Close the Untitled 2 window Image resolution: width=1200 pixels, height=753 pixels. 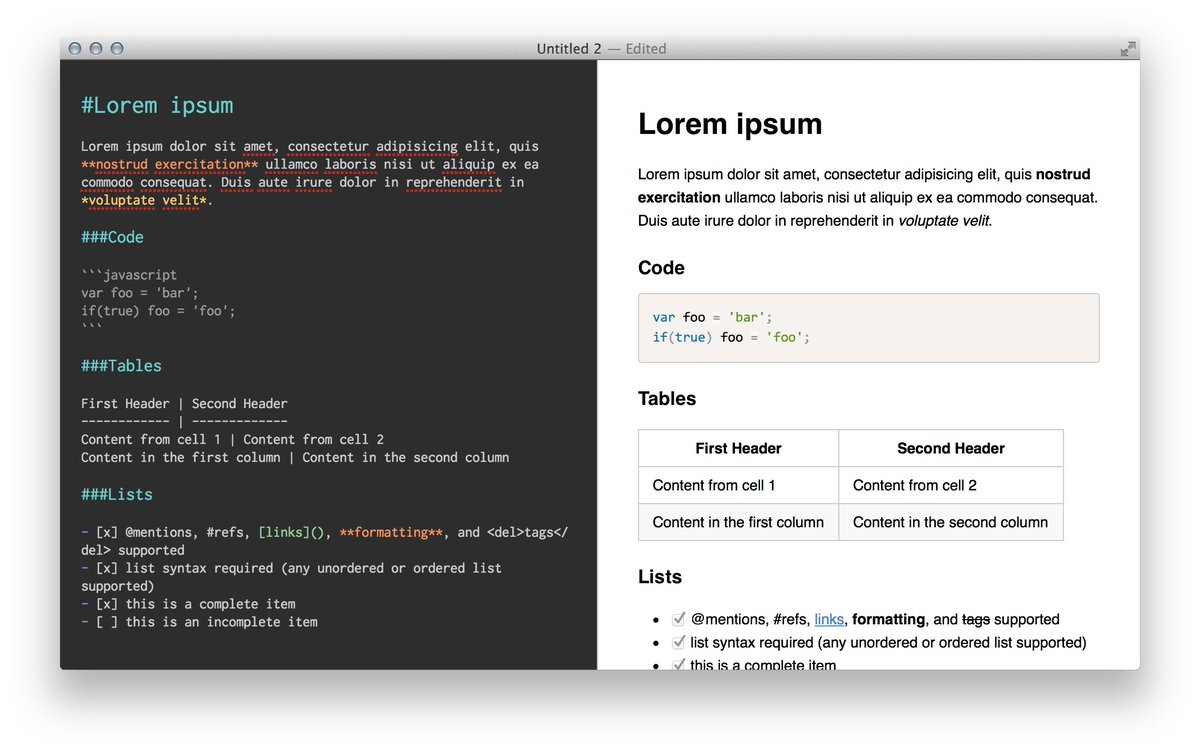click(x=75, y=48)
